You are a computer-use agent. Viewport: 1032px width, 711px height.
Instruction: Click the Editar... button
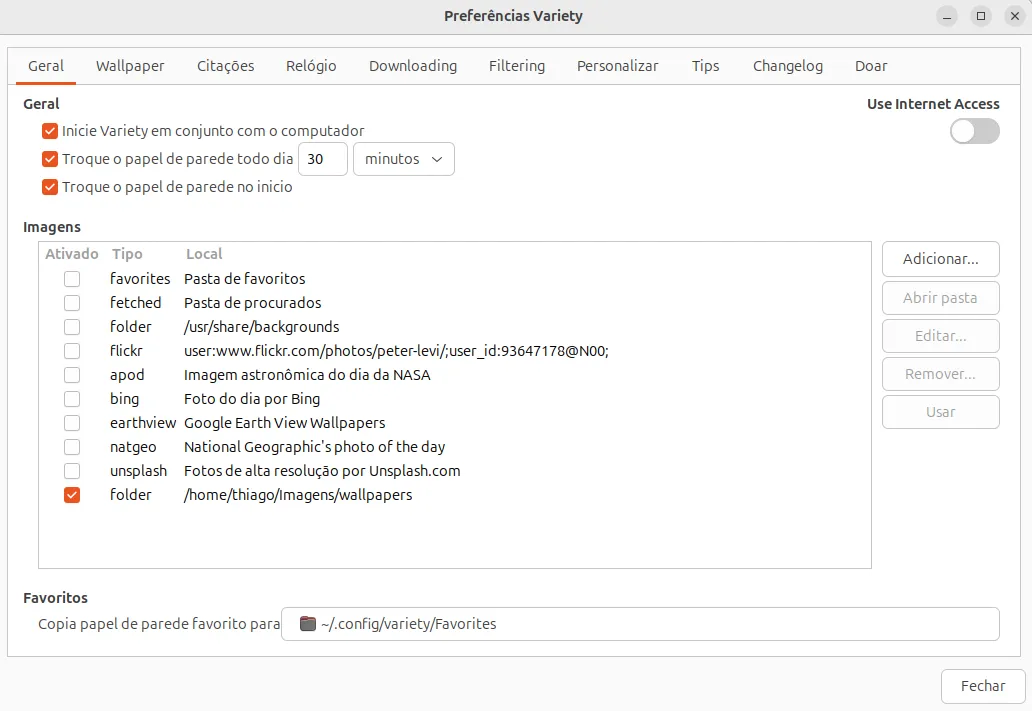pyautogui.click(x=941, y=336)
